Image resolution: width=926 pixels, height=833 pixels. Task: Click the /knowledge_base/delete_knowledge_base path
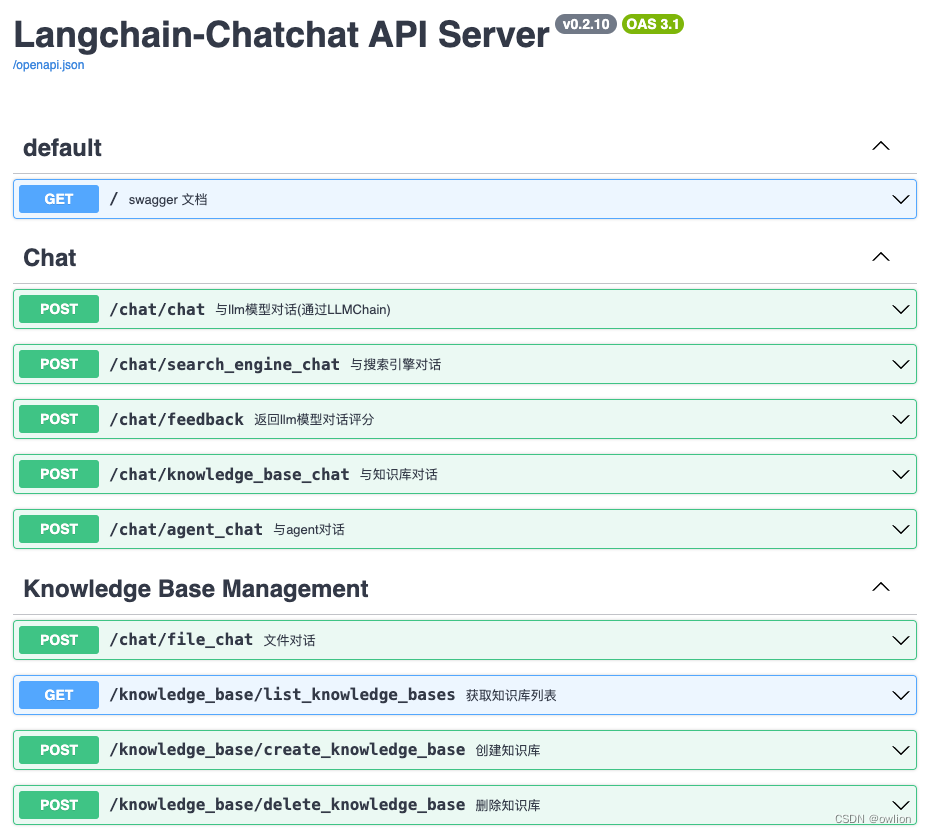tap(287, 805)
